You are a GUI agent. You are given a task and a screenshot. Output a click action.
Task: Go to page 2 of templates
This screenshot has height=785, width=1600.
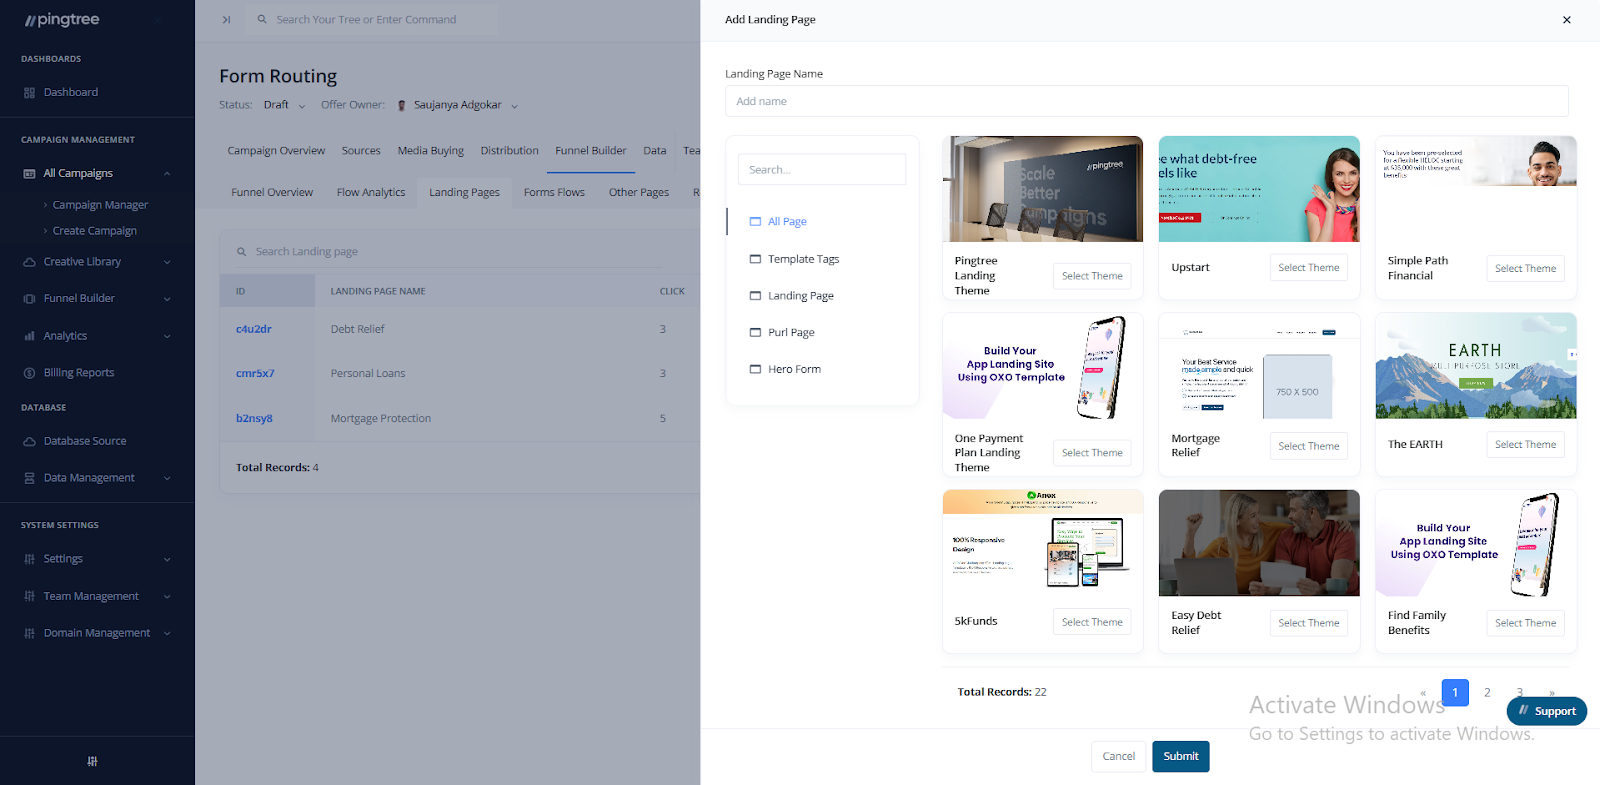(1487, 692)
